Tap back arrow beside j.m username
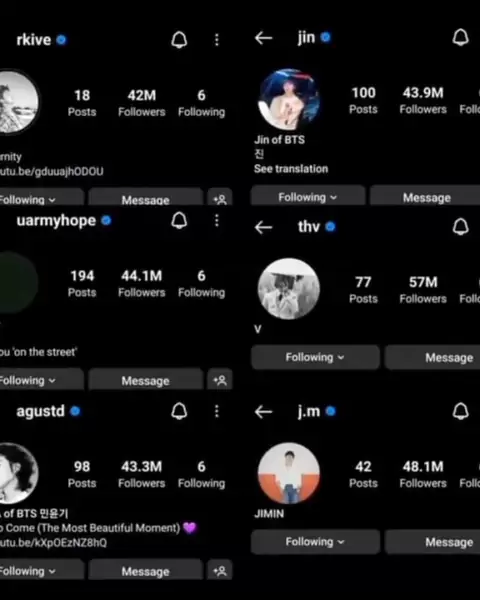480x600 pixels. pyautogui.click(x=263, y=412)
